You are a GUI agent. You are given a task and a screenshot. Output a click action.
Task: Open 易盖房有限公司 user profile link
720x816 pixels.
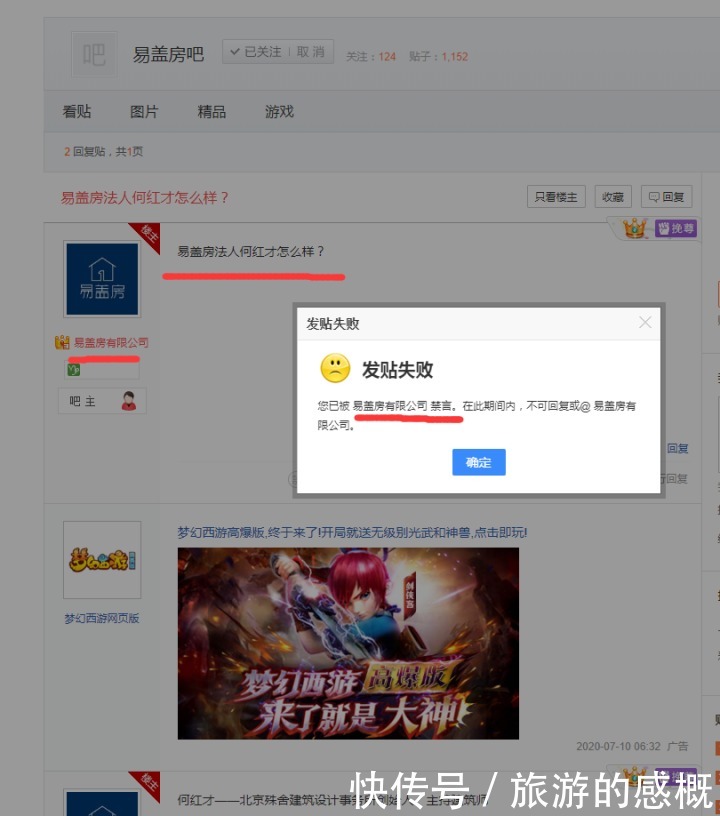tap(111, 342)
